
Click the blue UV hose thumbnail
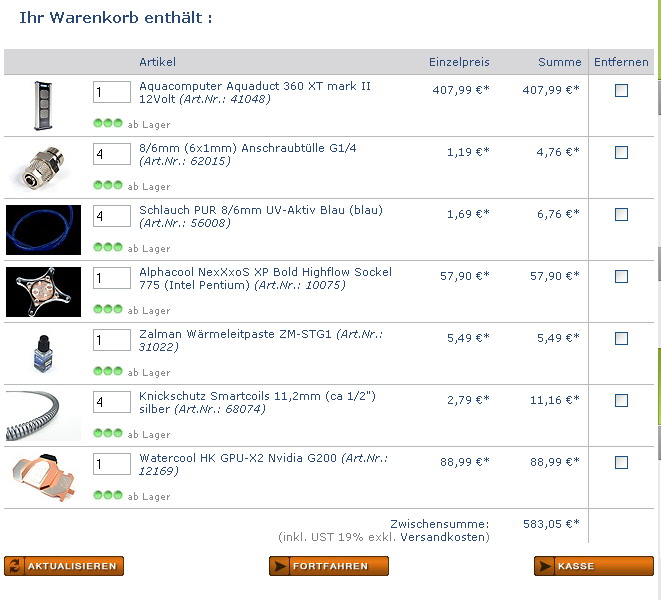tap(43, 230)
